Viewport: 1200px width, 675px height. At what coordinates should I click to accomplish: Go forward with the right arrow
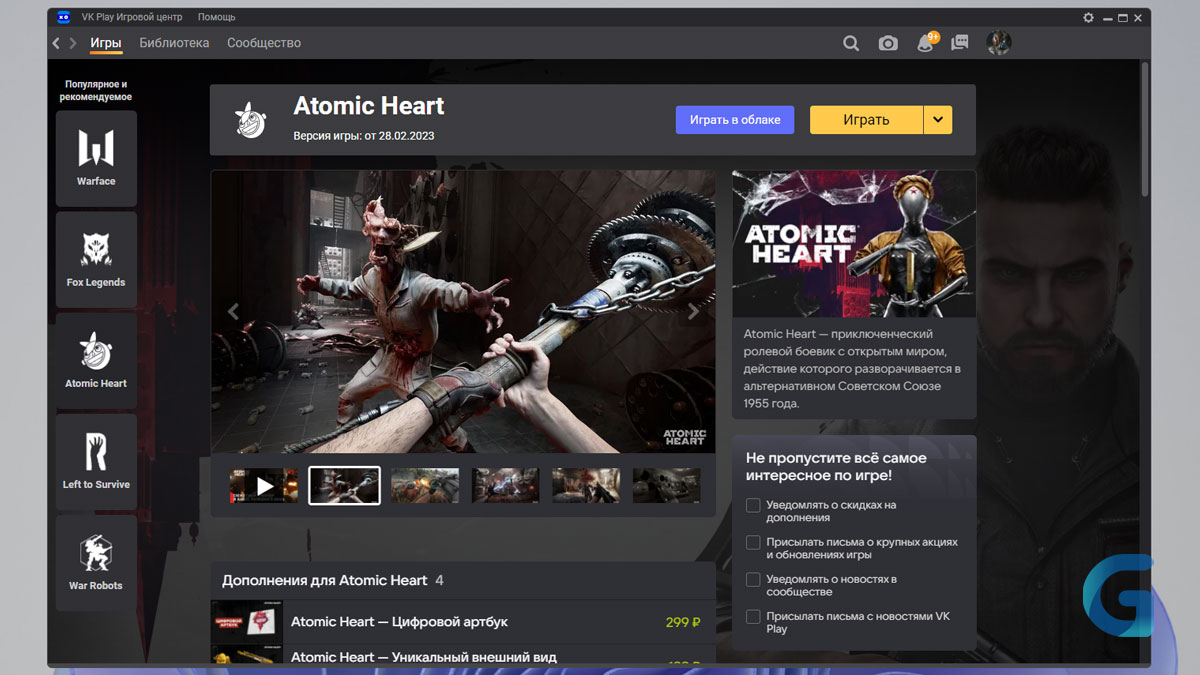[73, 43]
